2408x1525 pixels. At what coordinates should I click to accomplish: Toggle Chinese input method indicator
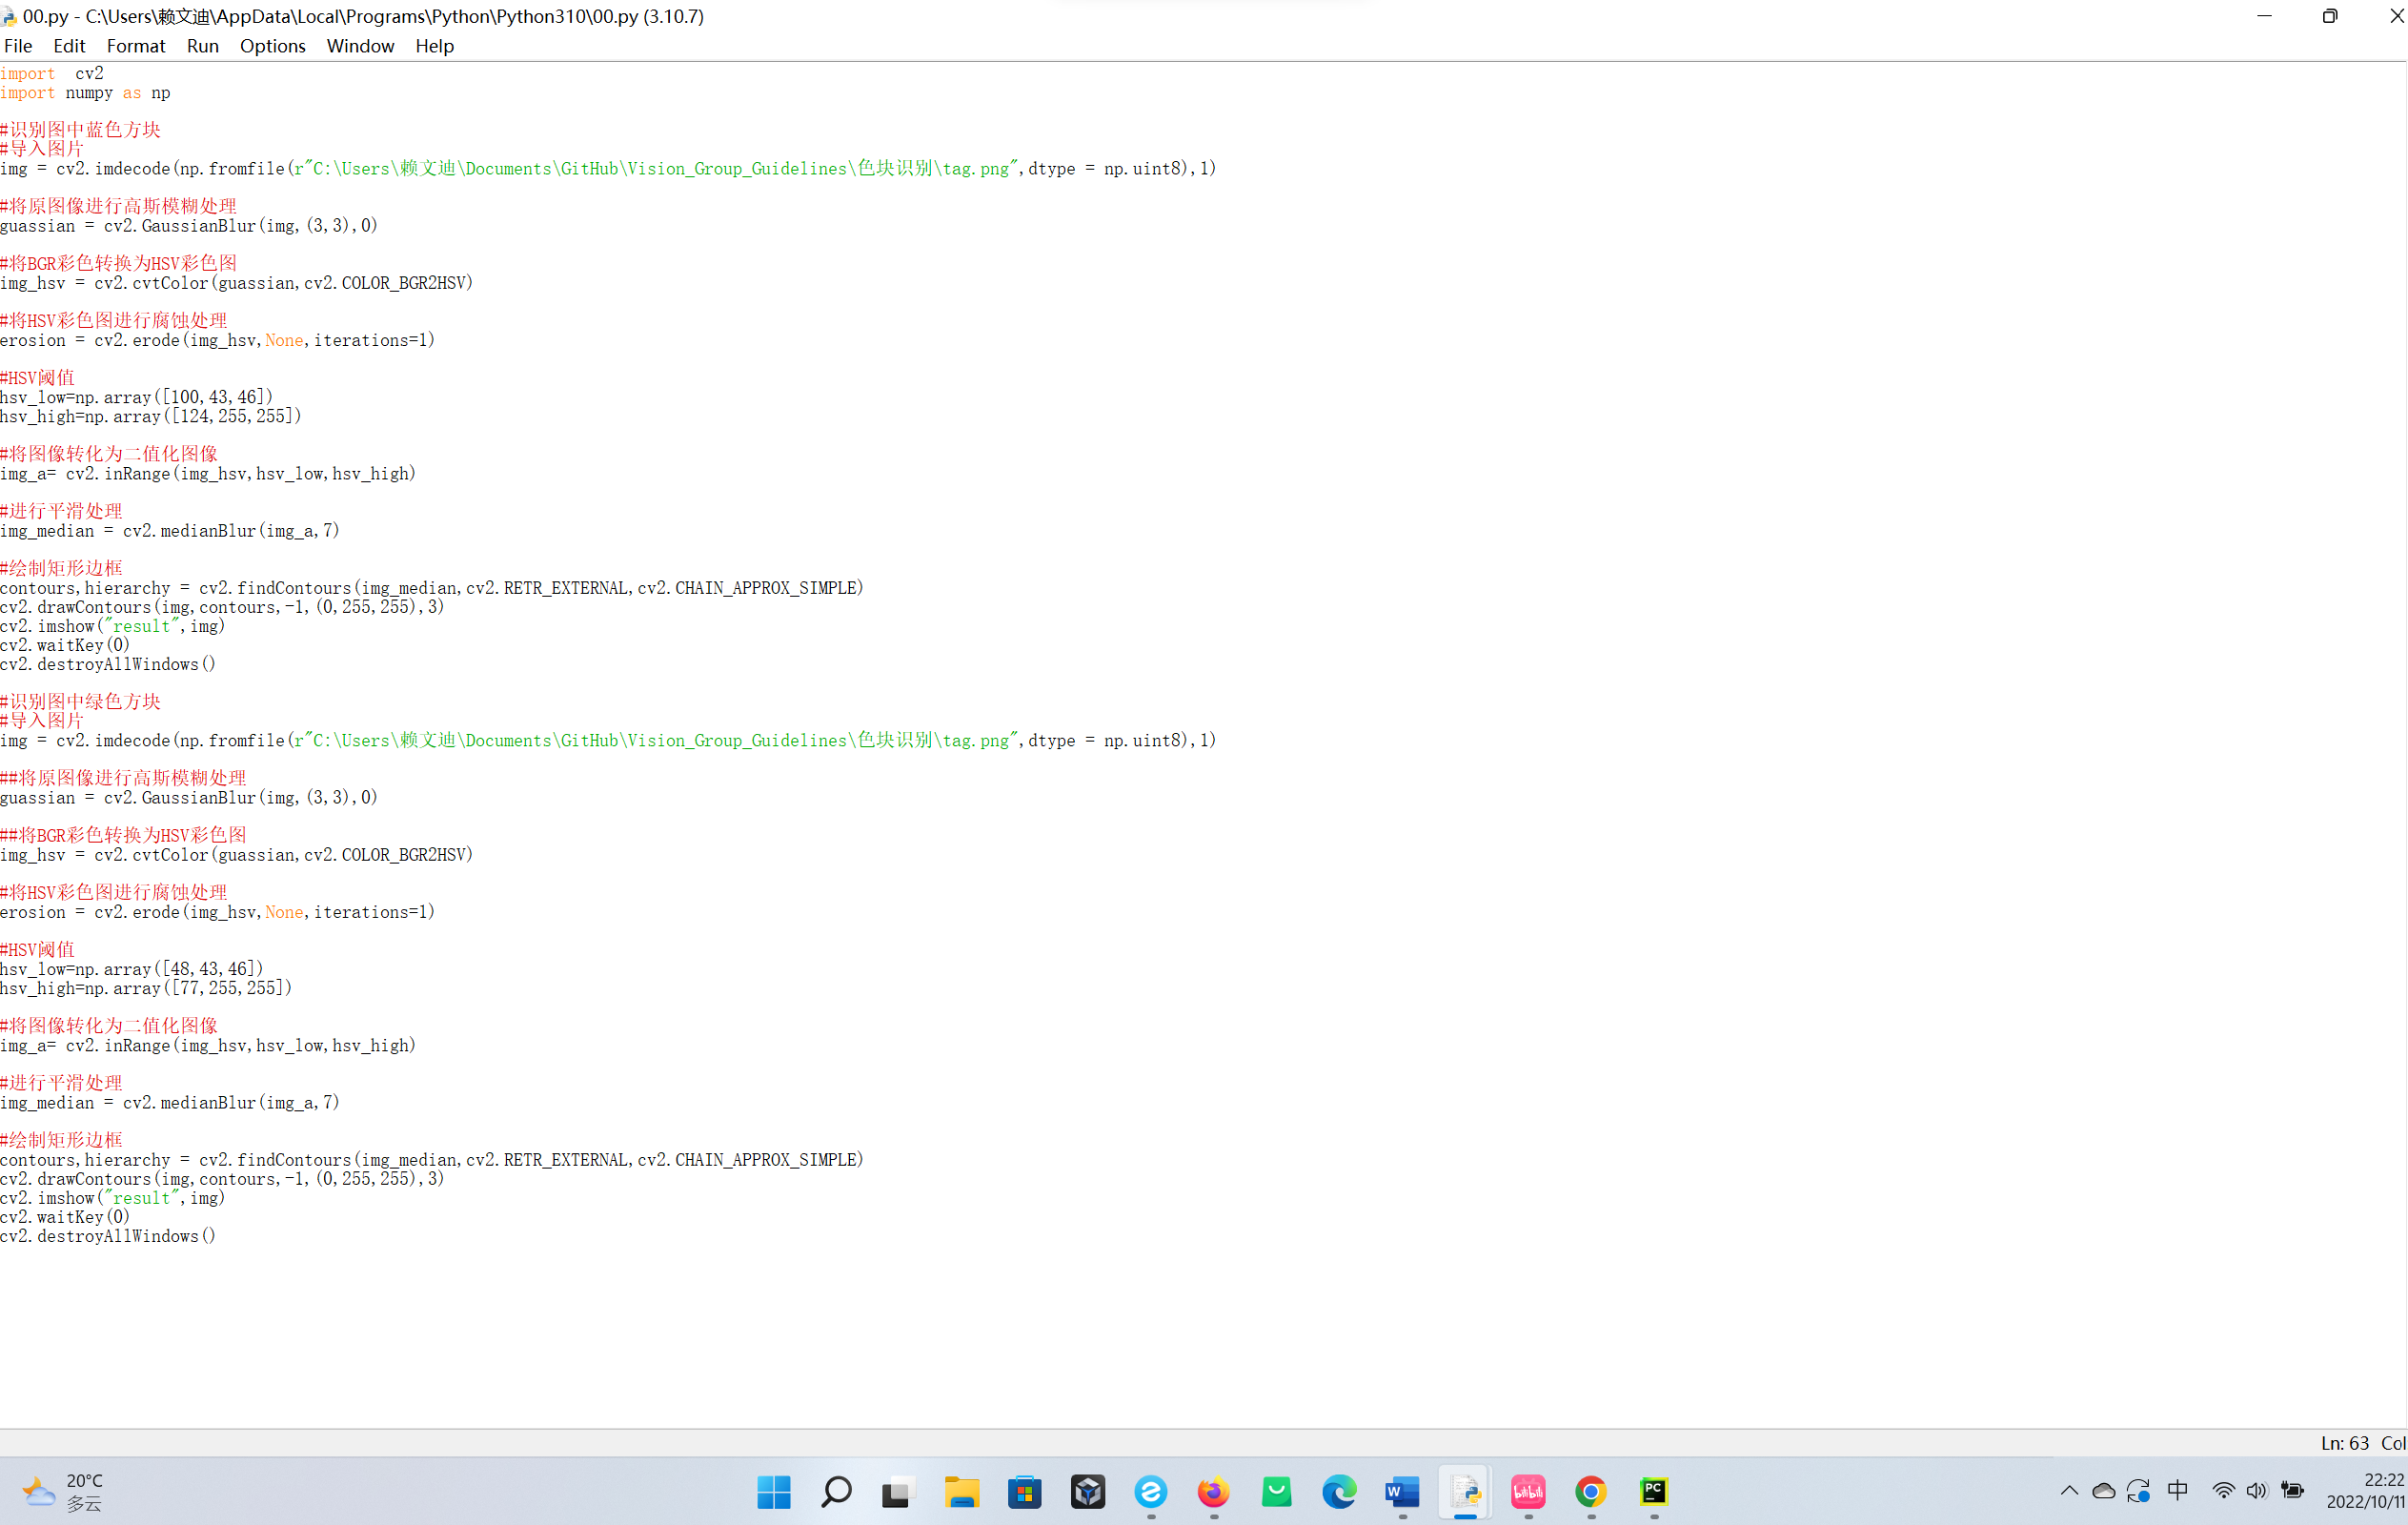2177,1491
